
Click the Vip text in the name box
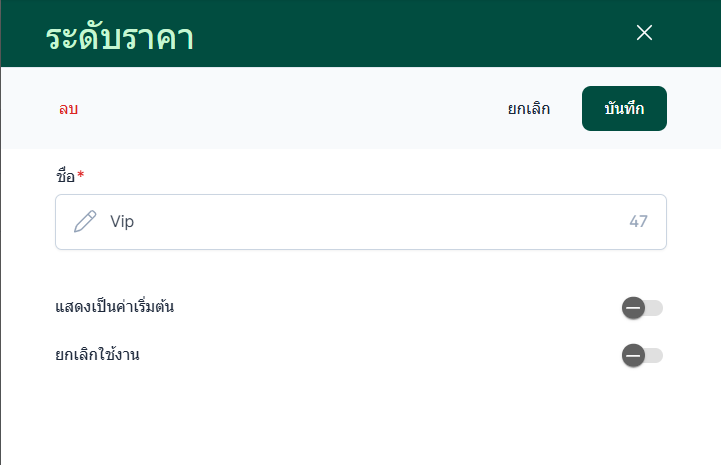click(x=122, y=221)
